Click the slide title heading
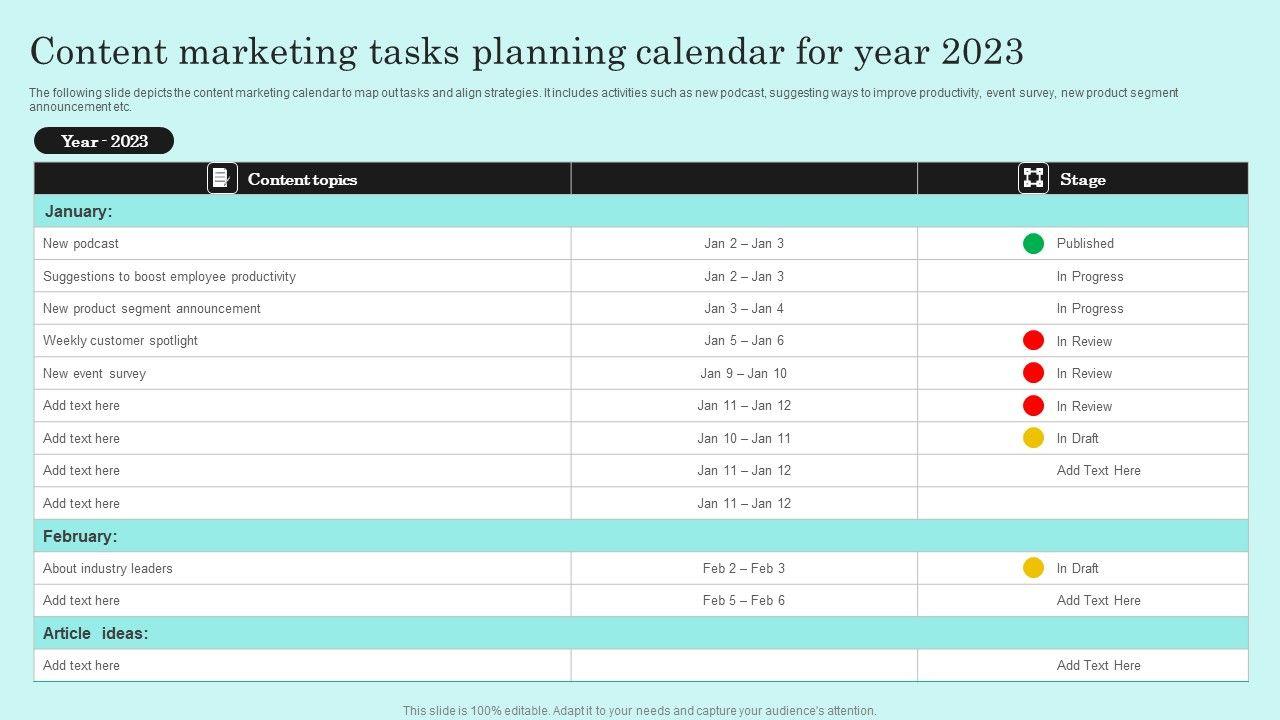1280x720 pixels. click(x=527, y=52)
